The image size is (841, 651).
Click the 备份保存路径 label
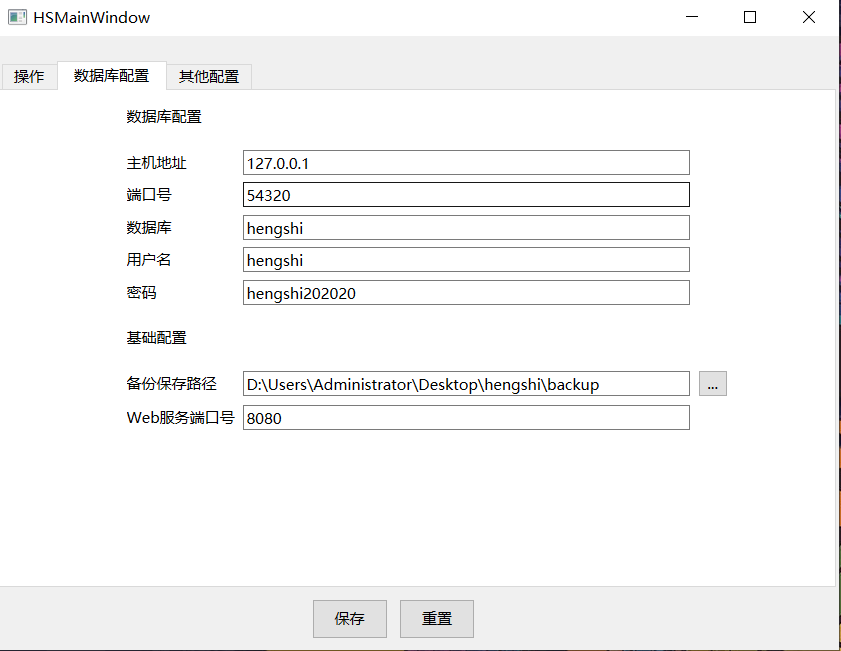[172, 383]
